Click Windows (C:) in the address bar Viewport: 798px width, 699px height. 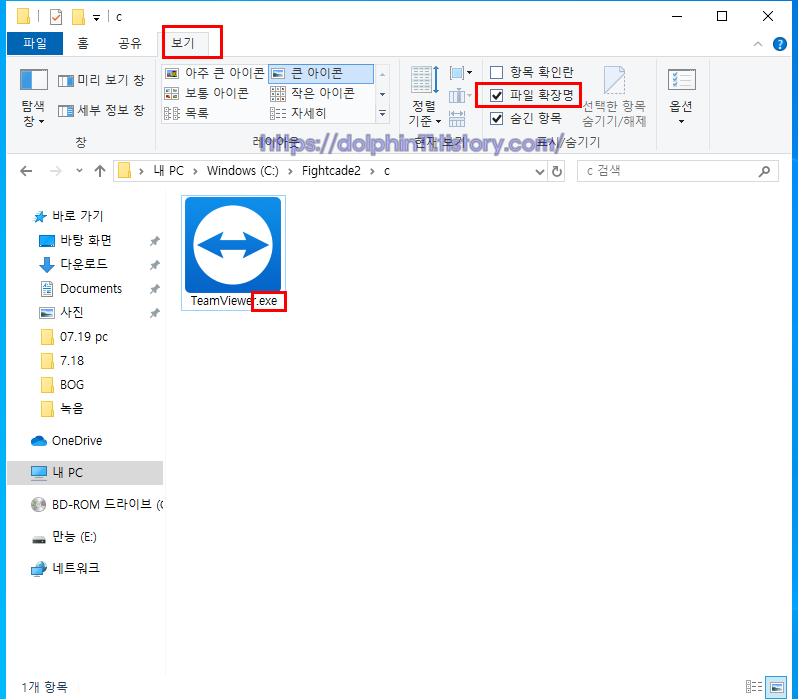click(243, 171)
